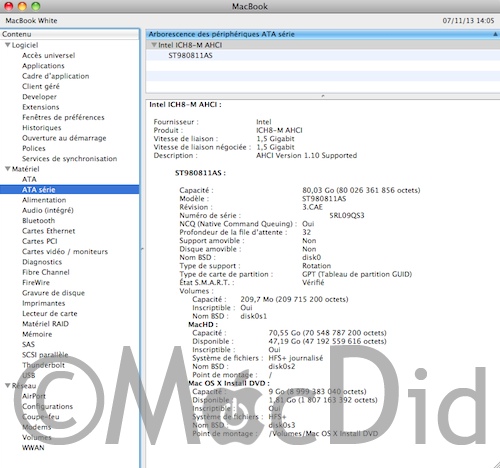Select Services de synchronisation
Viewport: 500px width, 468px height.
(70, 159)
